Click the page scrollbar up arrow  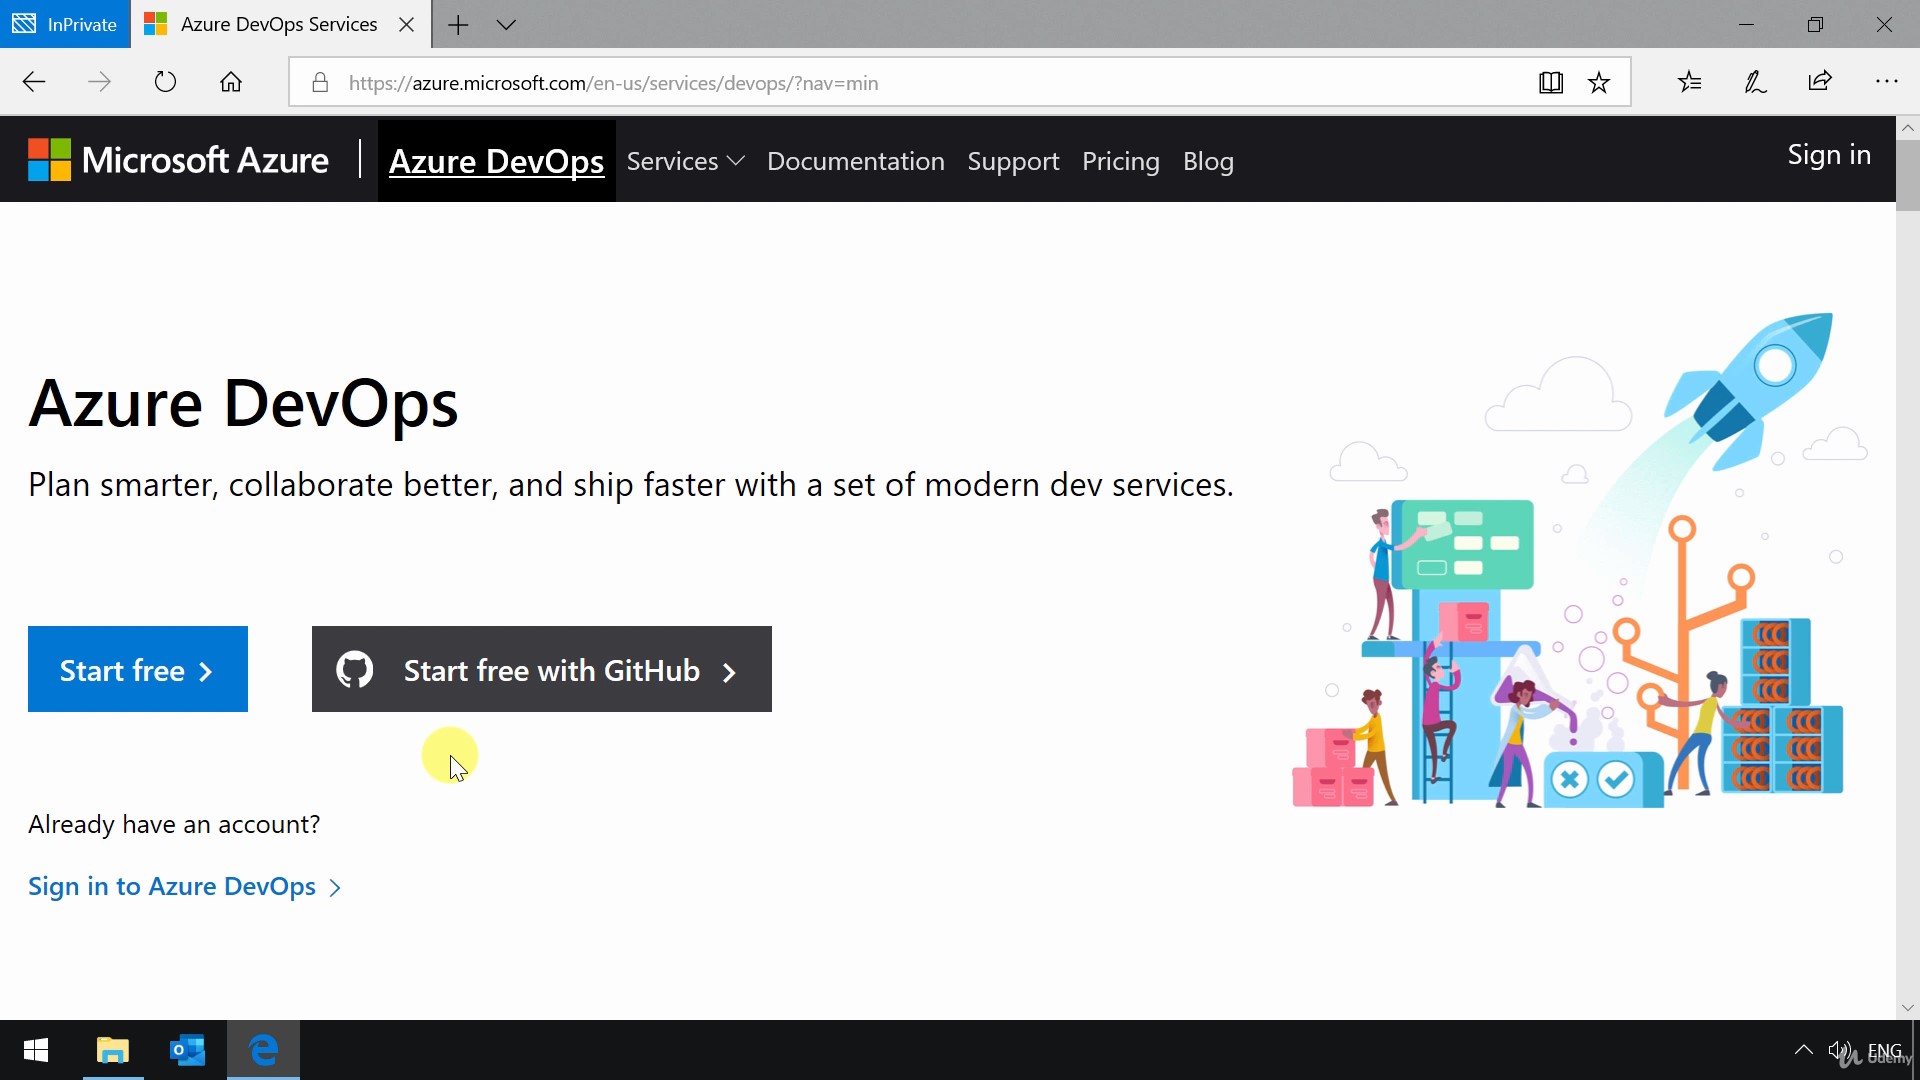(1908, 128)
